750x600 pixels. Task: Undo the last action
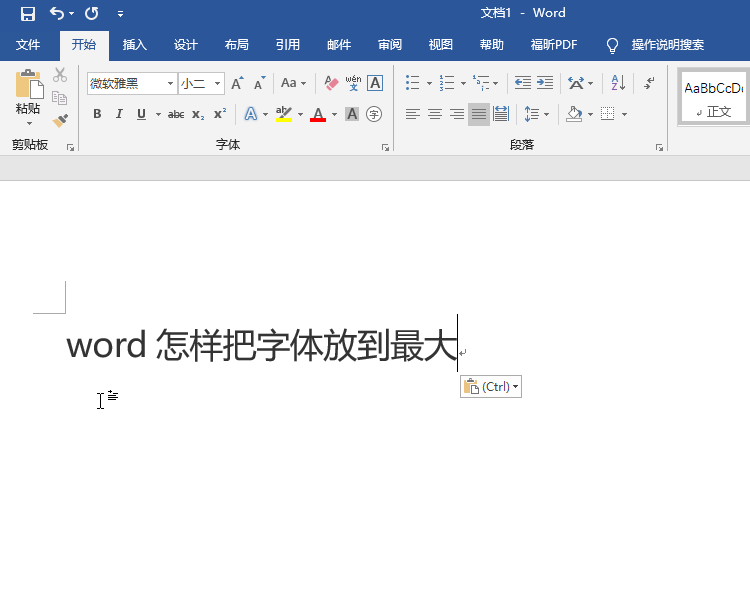(56, 13)
